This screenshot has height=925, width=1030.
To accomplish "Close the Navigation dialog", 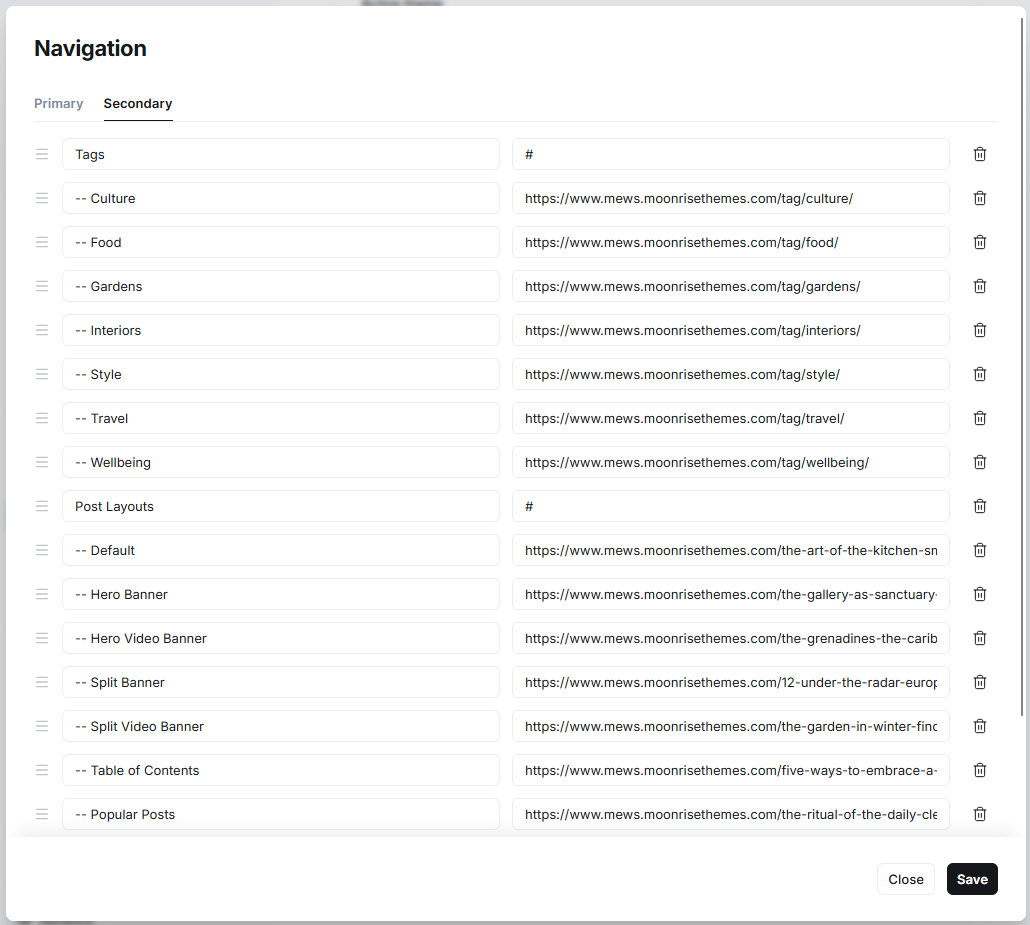I will click(905, 879).
